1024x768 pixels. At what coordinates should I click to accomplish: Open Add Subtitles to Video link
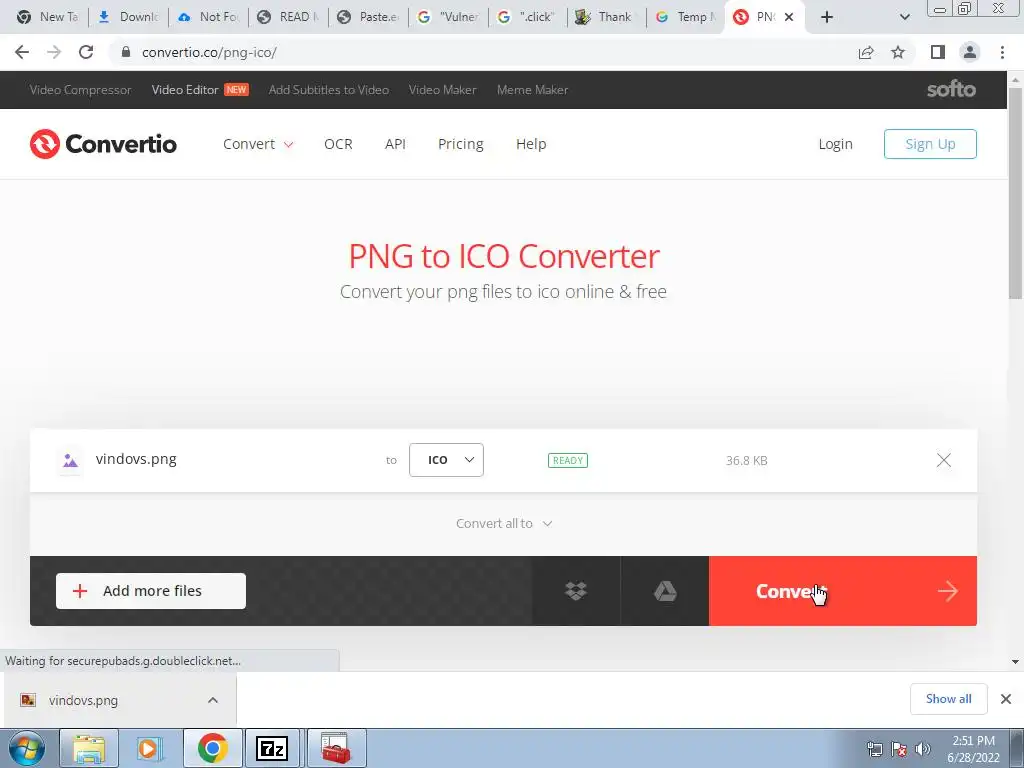point(328,89)
